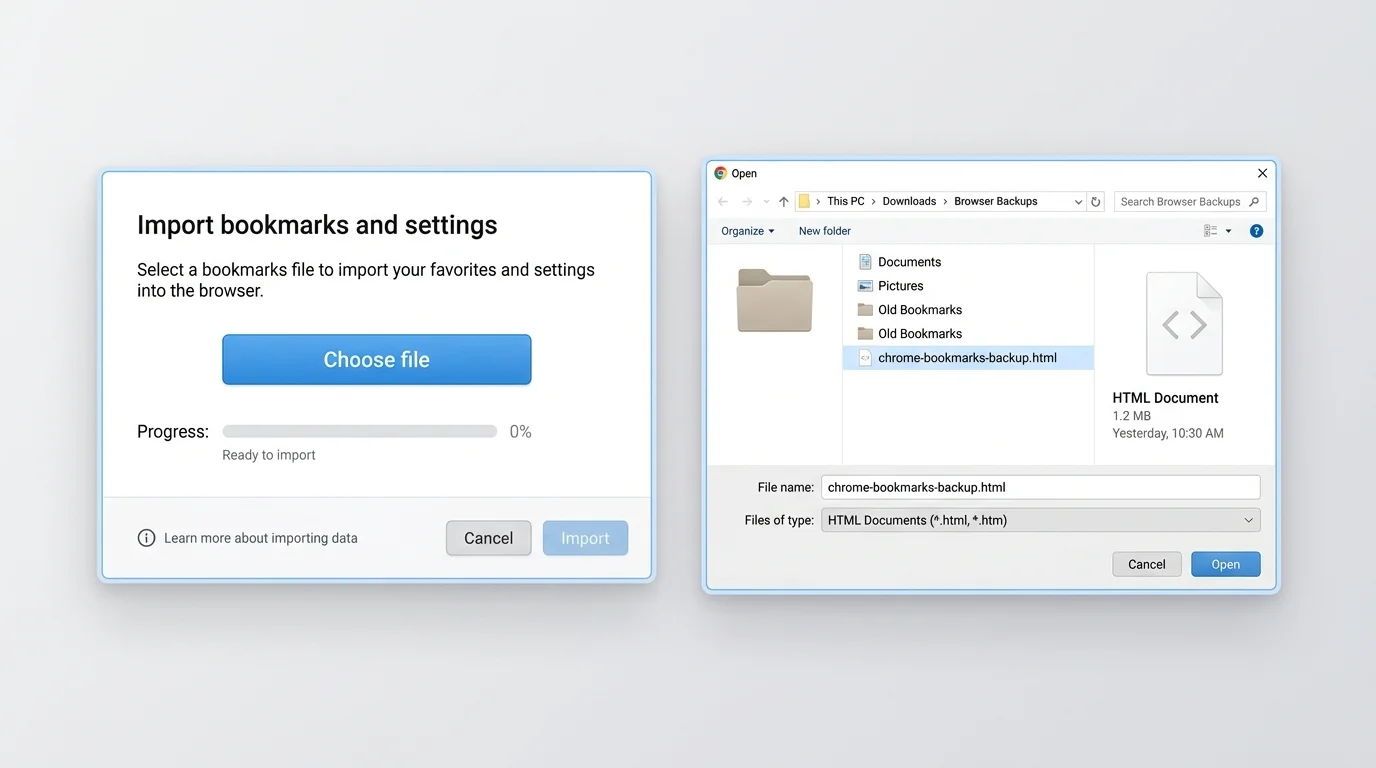
Task: Click the yellow folder icon in the address bar
Action: point(804,201)
